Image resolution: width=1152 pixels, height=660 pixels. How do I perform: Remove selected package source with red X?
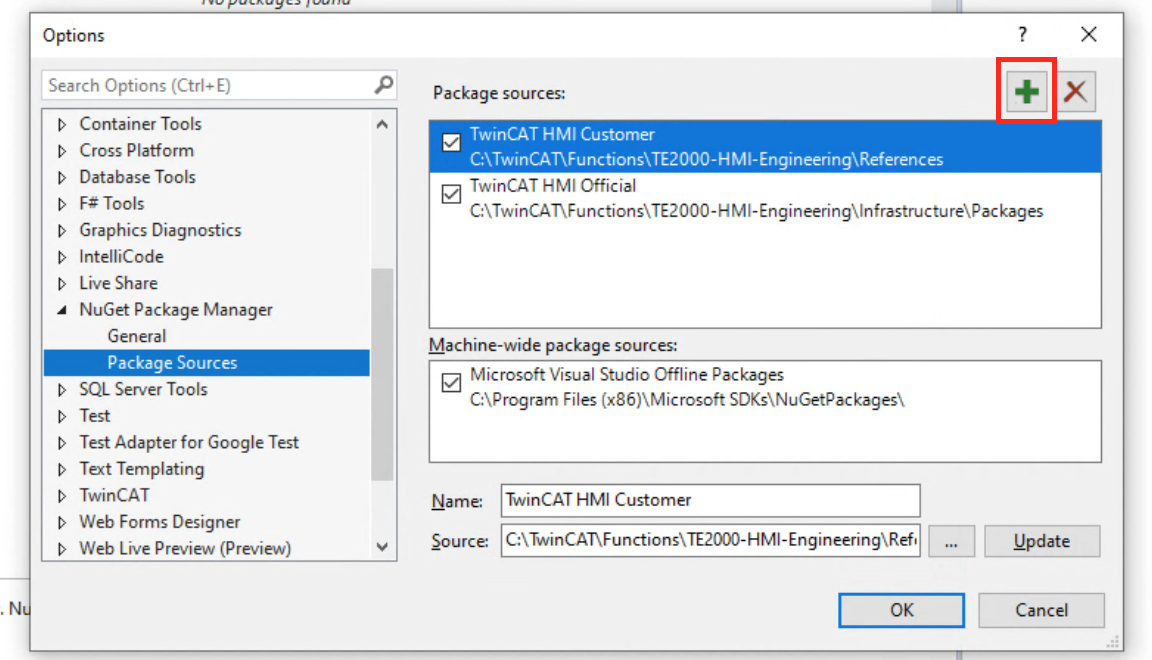pos(1076,92)
